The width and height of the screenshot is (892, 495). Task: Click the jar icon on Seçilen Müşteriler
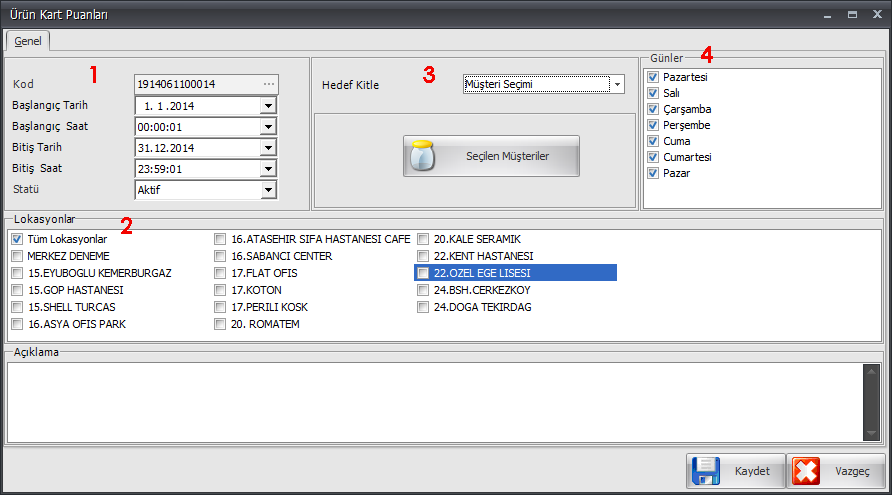(x=425, y=156)
